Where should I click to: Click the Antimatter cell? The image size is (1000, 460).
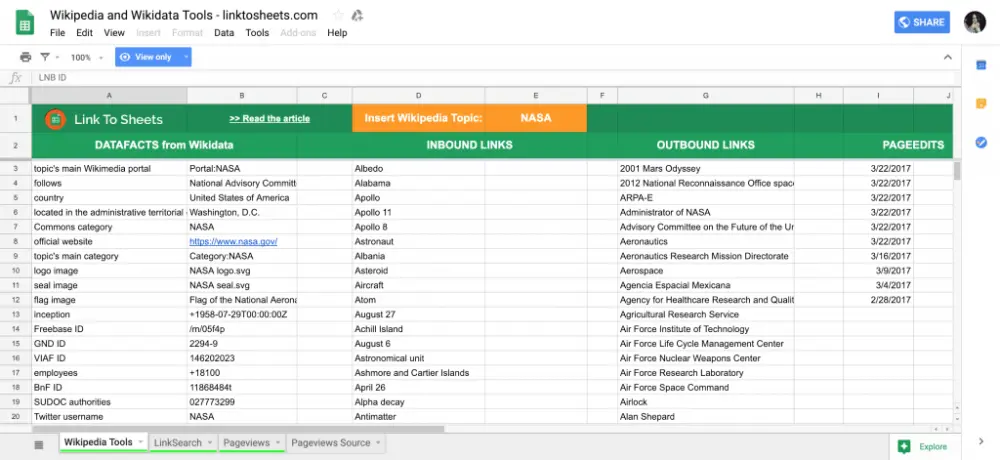pos(418,417)
